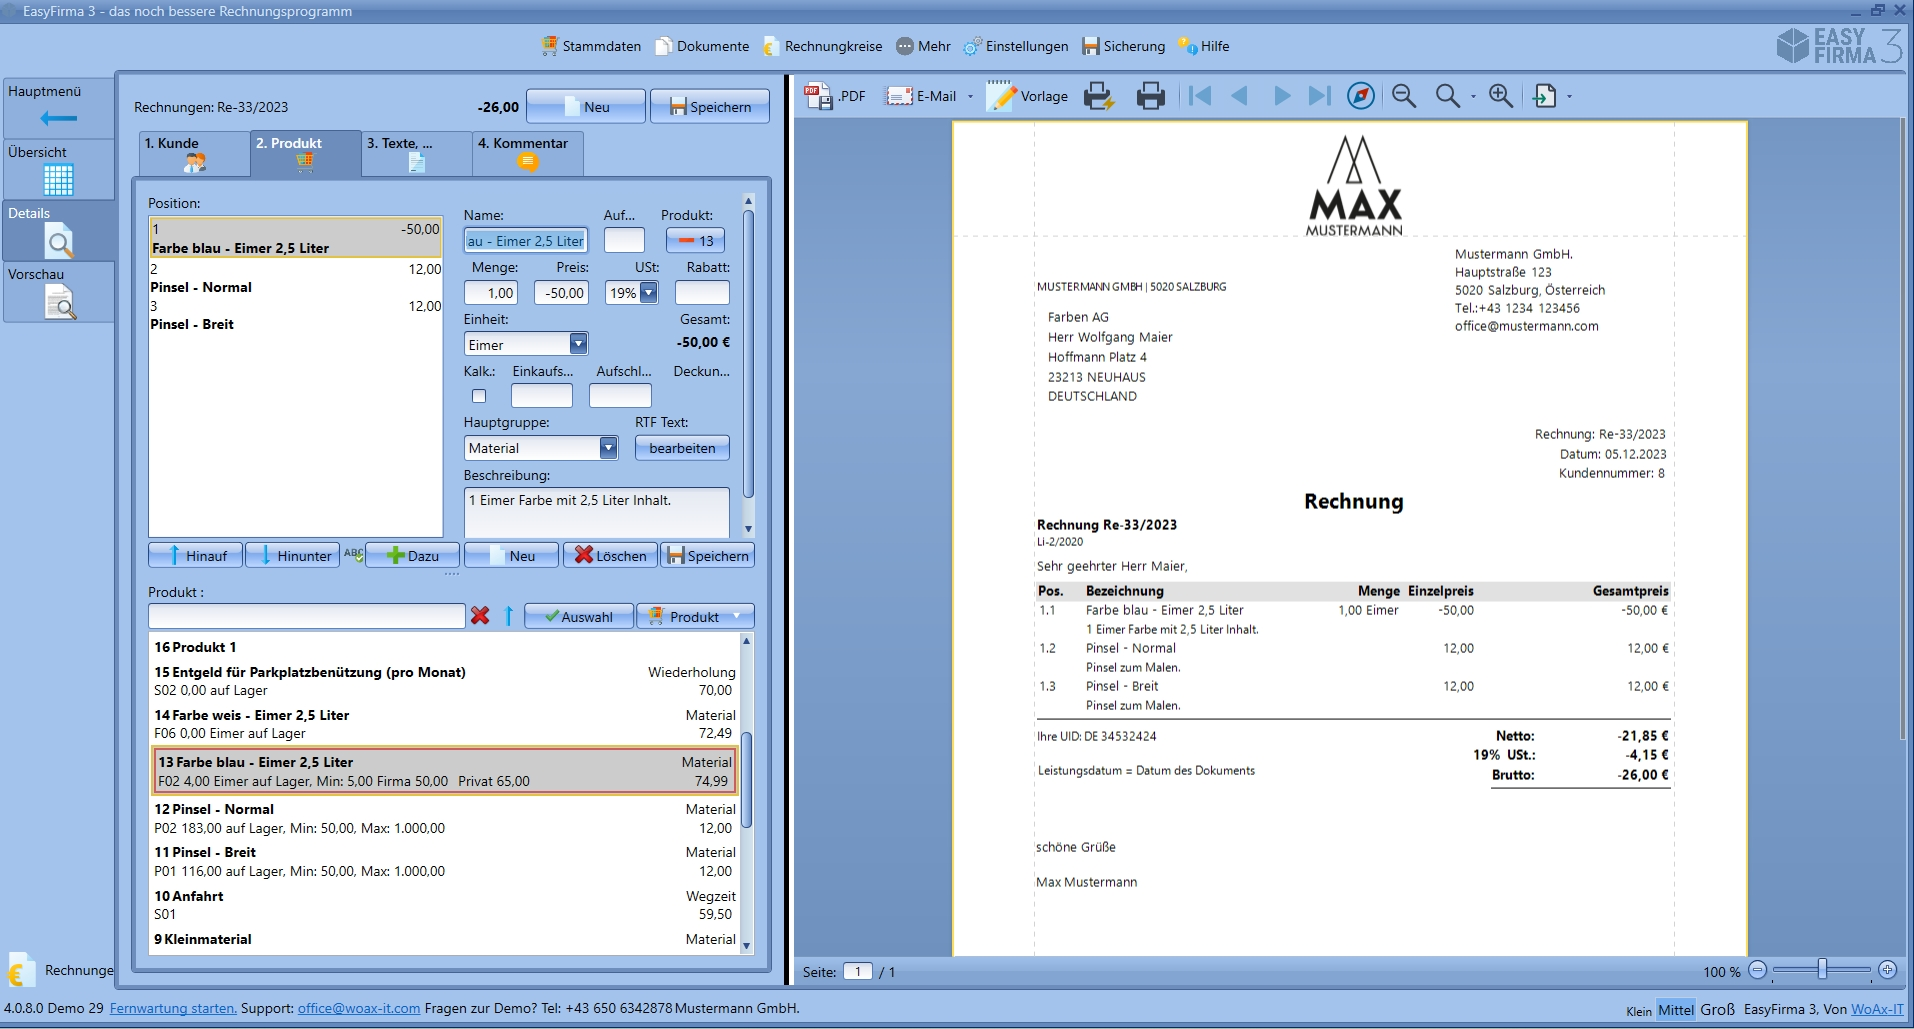Viewport: 1914px width, 1029px height.
Task: Jump to first page of preview
Action: [x=1200, y=96]
